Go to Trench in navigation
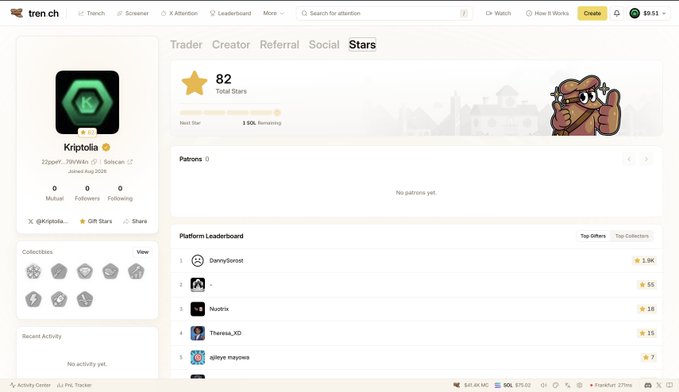This screenshot has width=679, height=392. click(x=91, y=13)
